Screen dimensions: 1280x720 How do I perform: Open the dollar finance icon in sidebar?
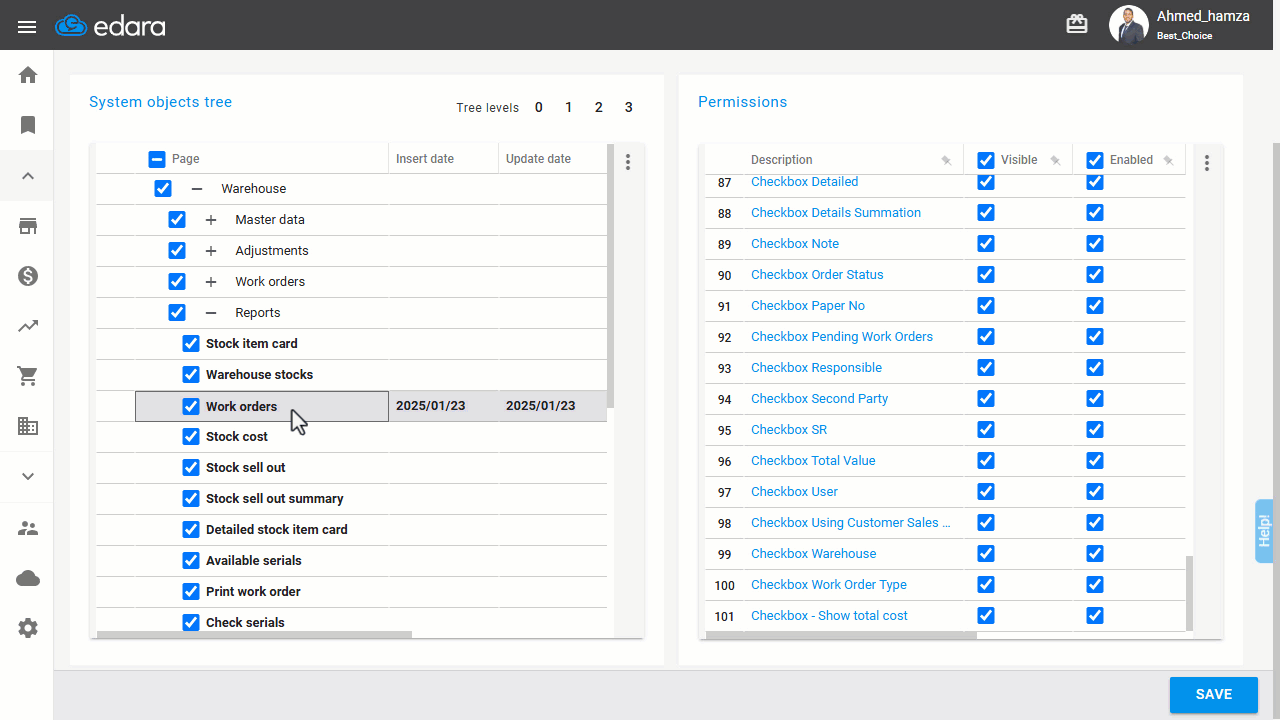(x=28, y=276)
